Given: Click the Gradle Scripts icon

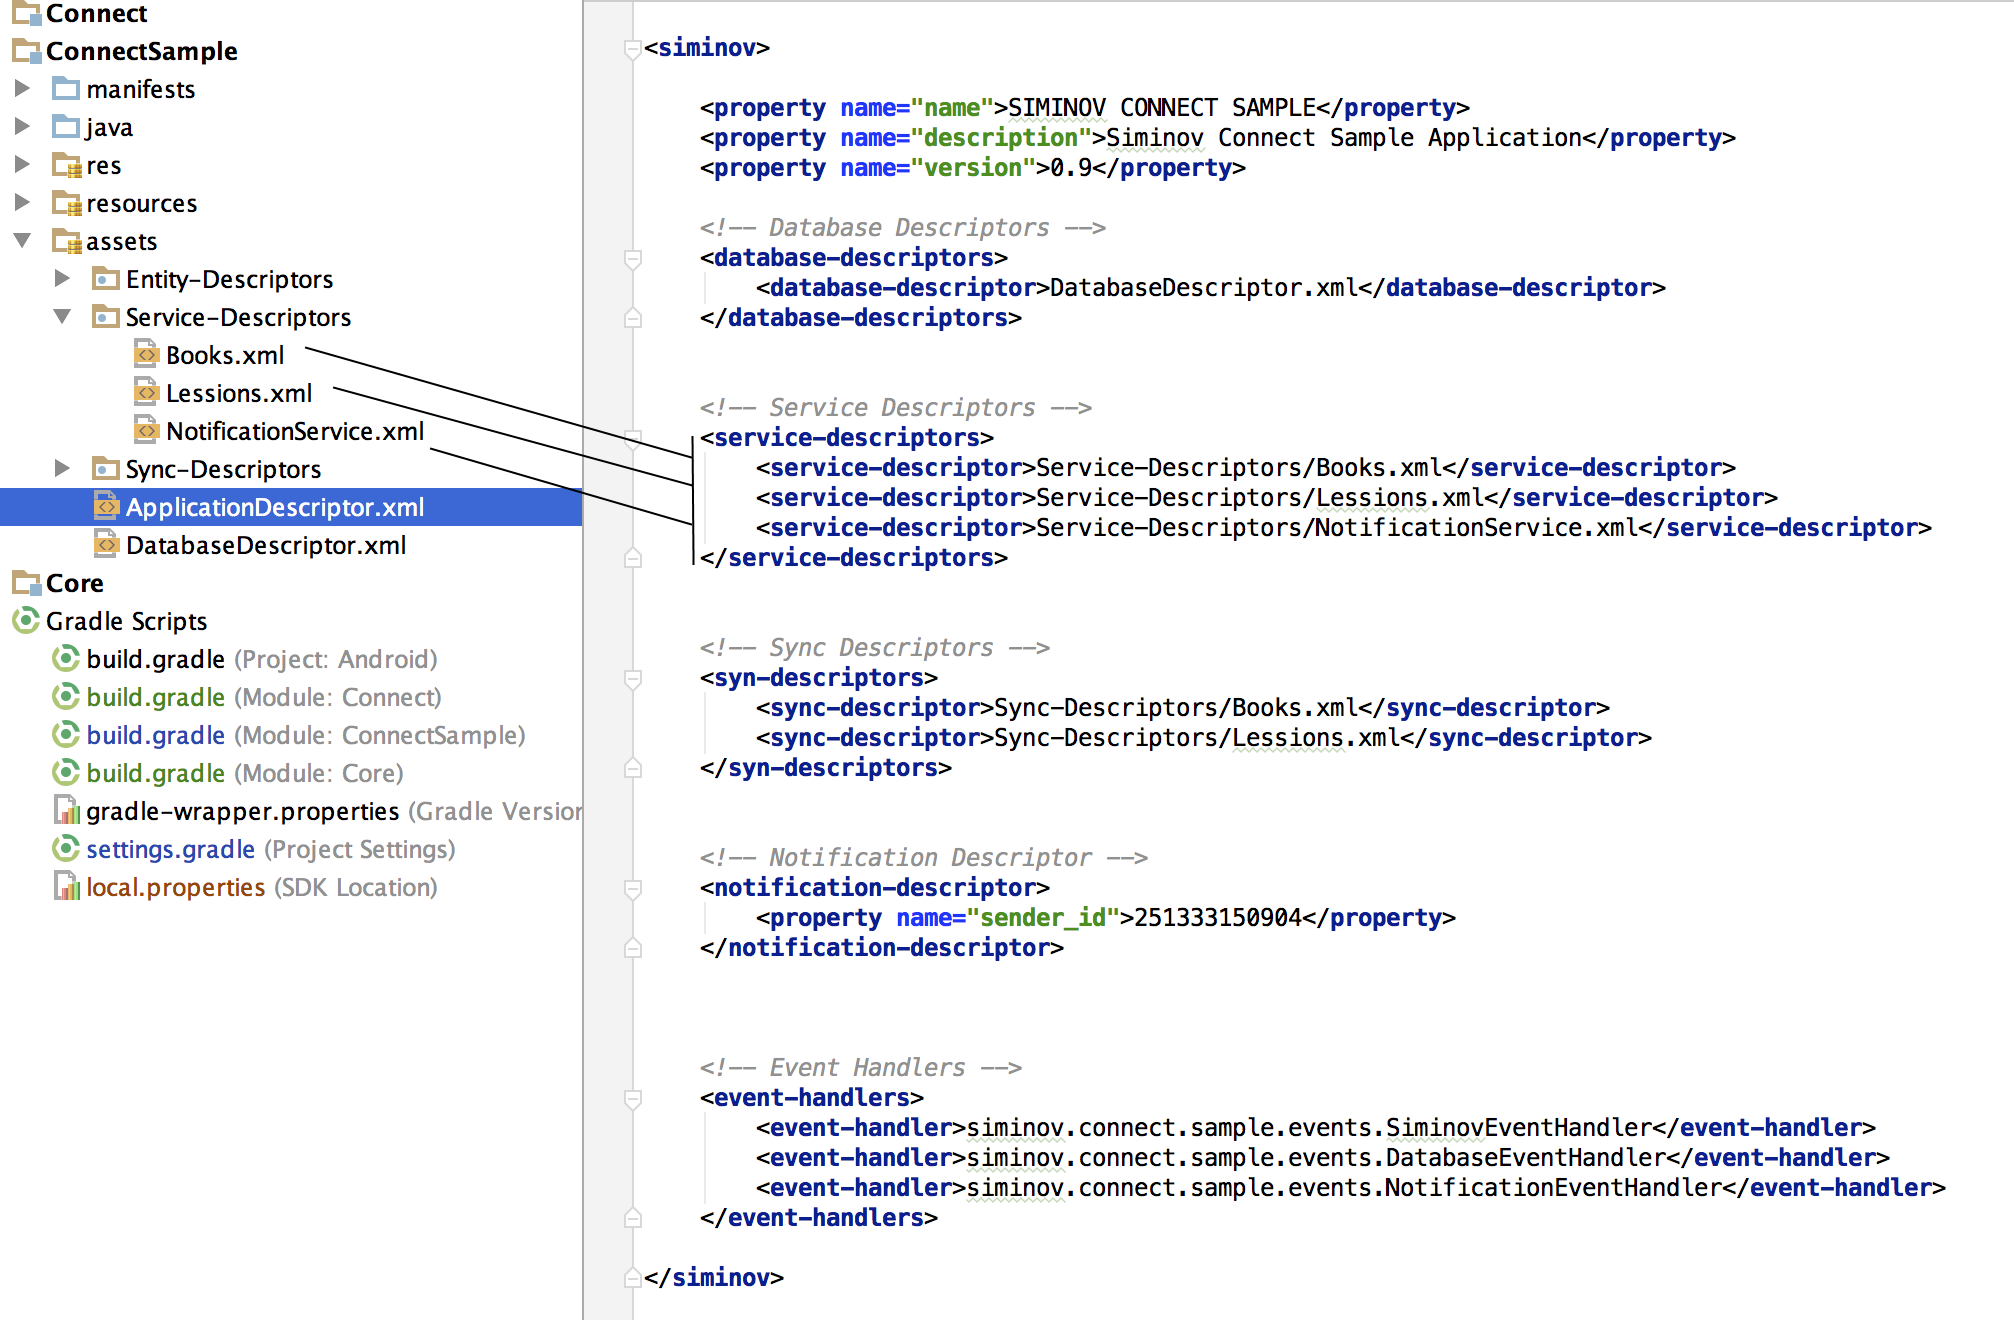Looking at the screenshot, I should 26,620.
